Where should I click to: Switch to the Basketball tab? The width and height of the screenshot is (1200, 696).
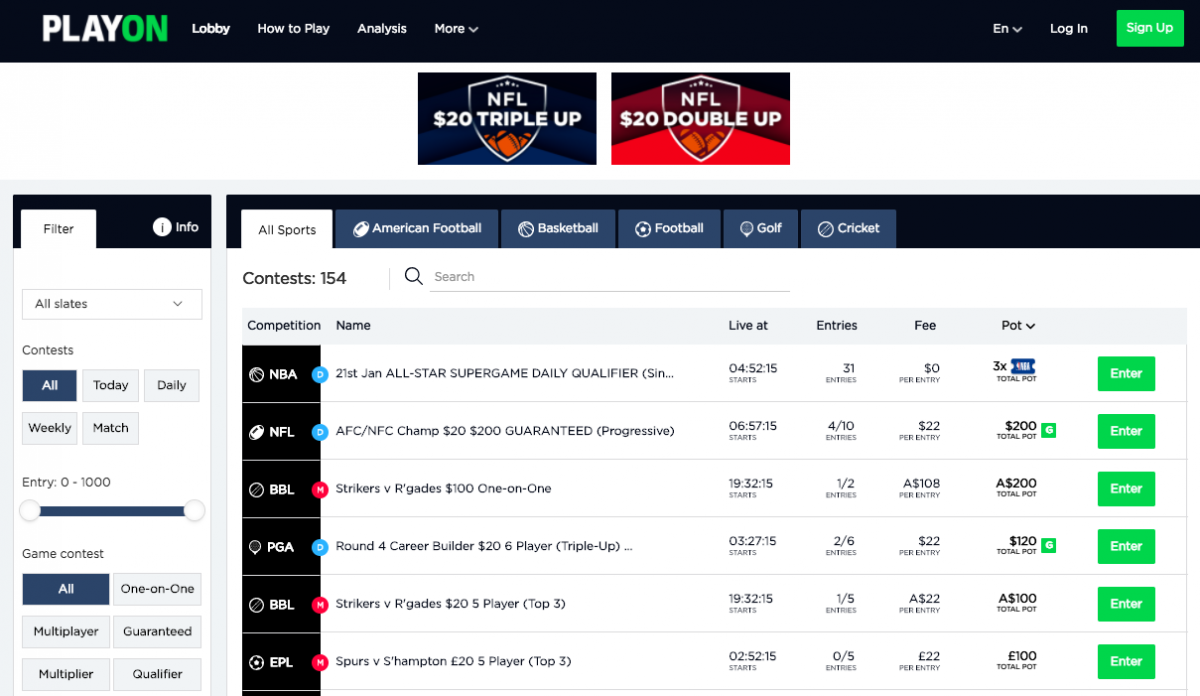tap(558, 229)
